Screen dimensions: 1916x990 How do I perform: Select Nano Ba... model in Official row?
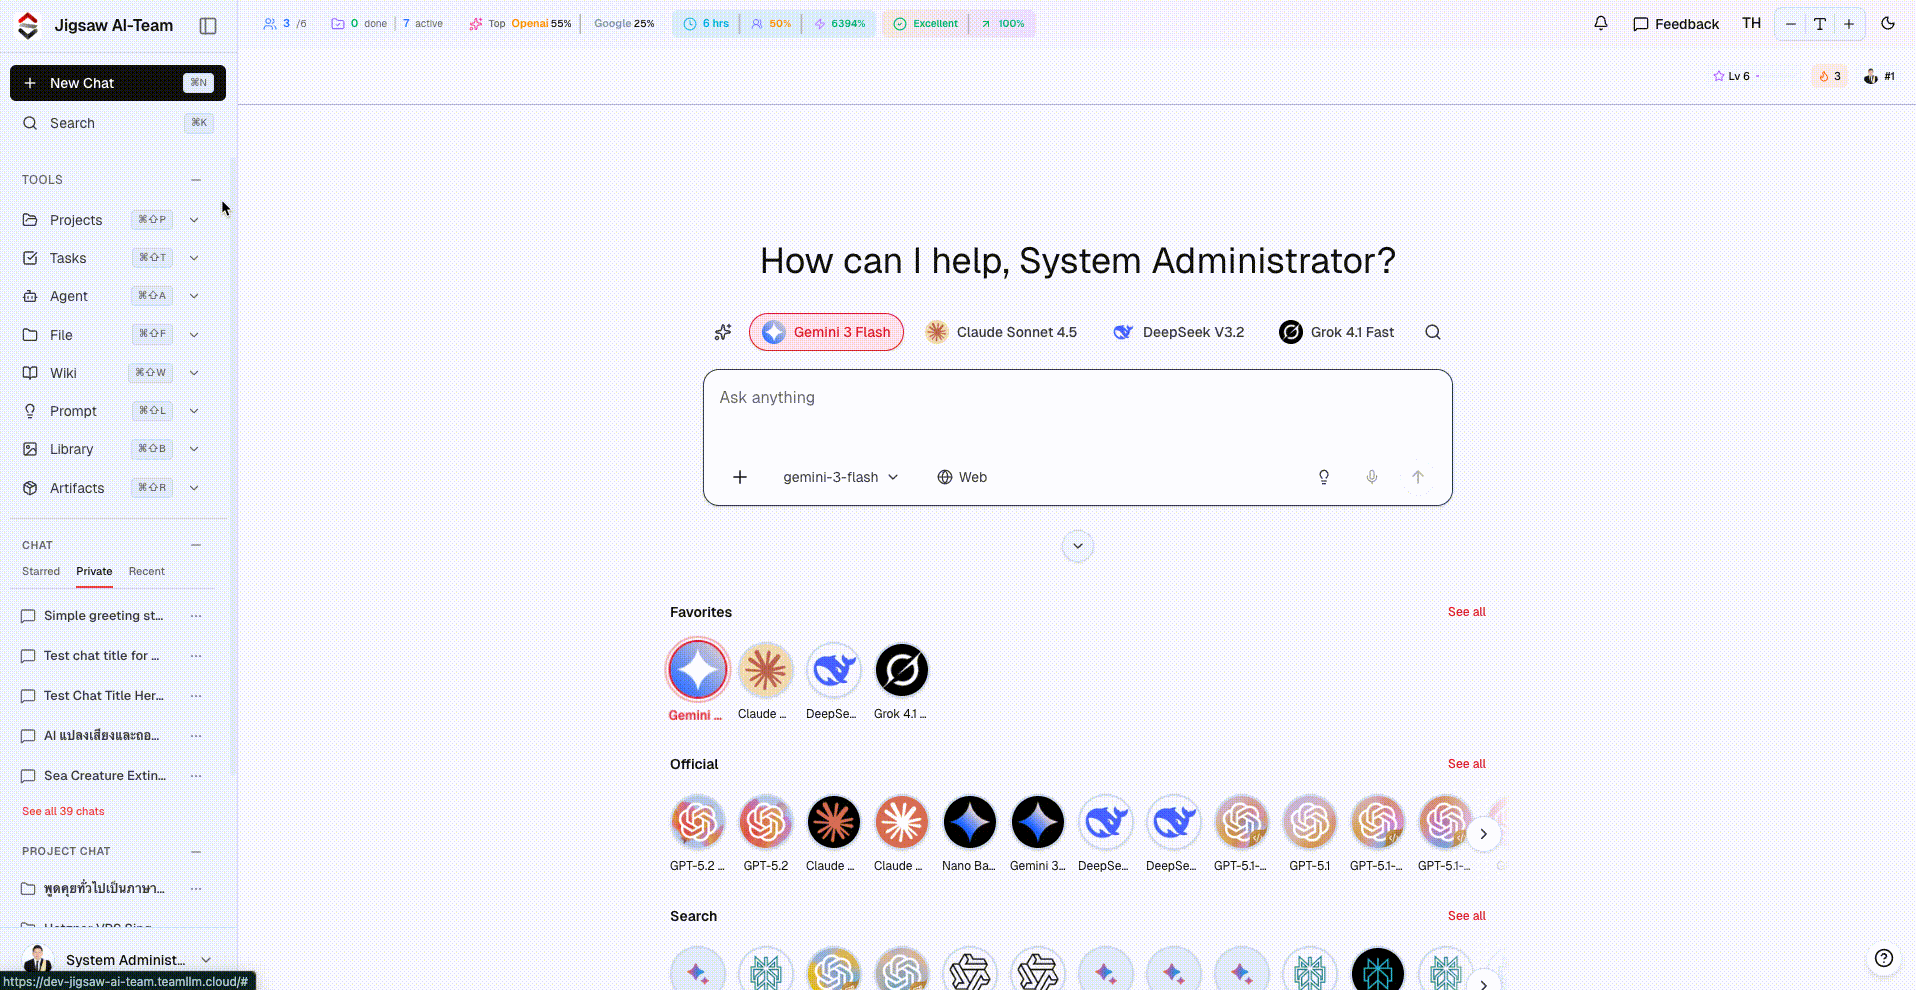tap(970, 822)
